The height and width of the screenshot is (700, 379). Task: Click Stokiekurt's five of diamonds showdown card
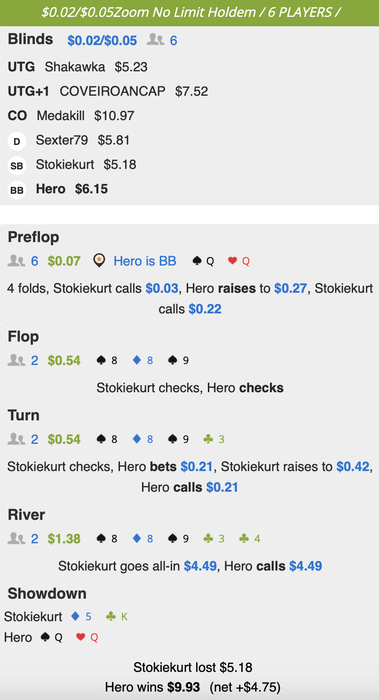81,617
